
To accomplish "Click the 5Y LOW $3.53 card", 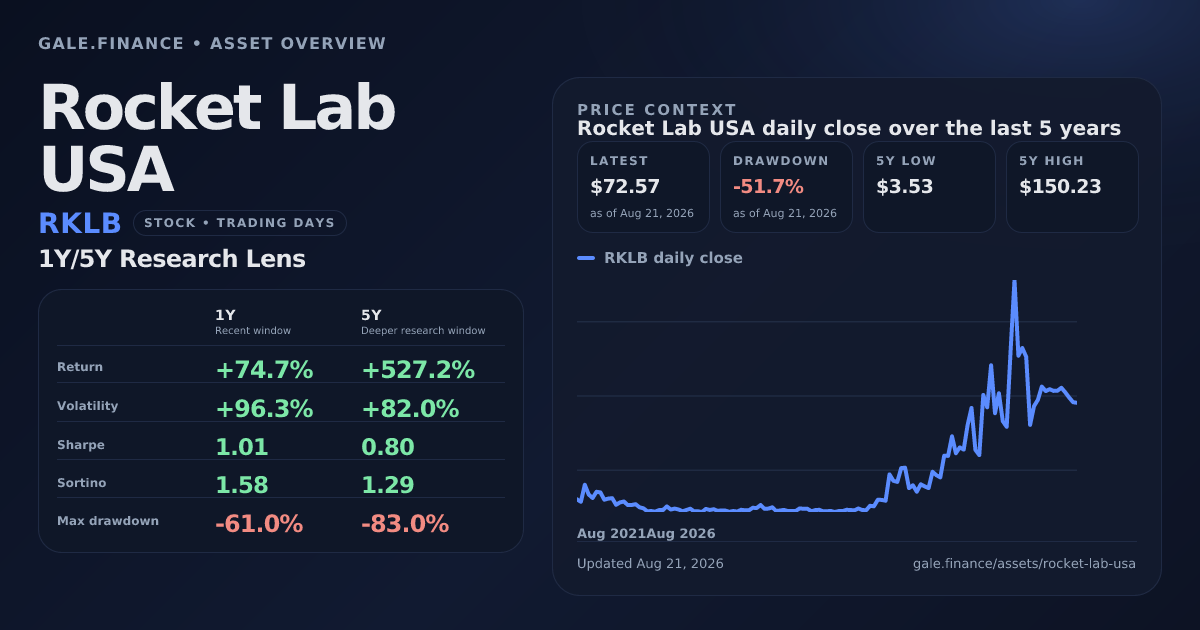I will 929,187.
